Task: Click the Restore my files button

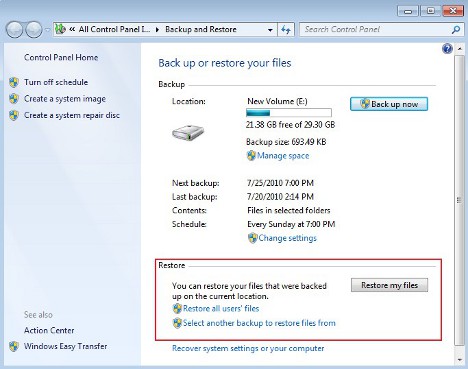Action: tap(389, 285)
